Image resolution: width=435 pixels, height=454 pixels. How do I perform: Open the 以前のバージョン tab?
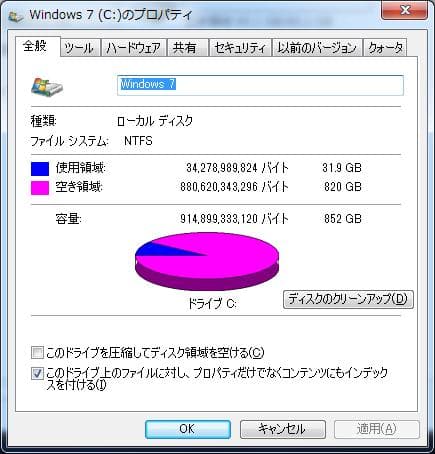pos(317,48)
